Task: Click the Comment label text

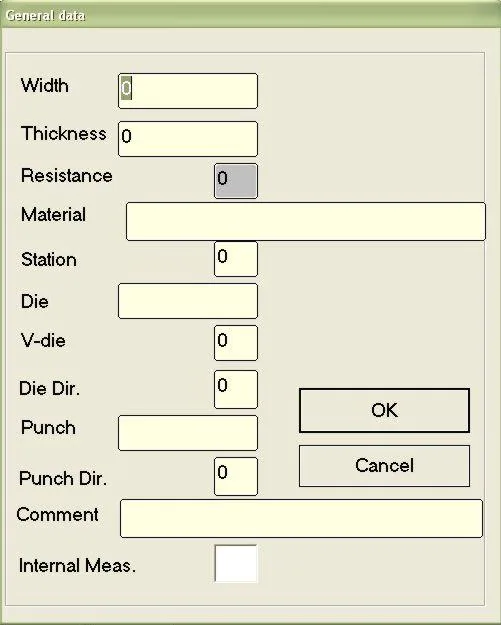Action: click(x=57, y=514)
